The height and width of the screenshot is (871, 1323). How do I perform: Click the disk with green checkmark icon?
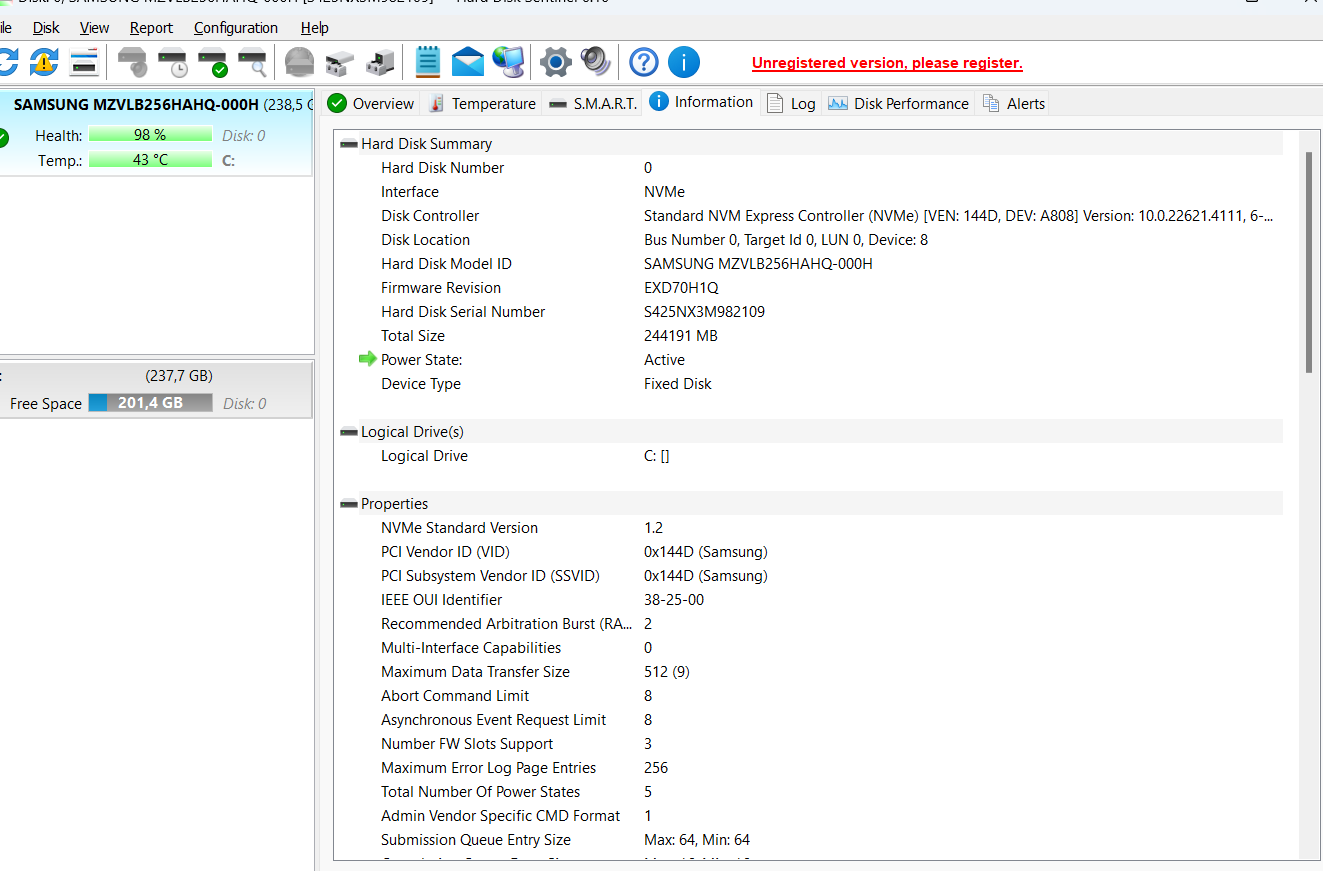coord(212,62)
